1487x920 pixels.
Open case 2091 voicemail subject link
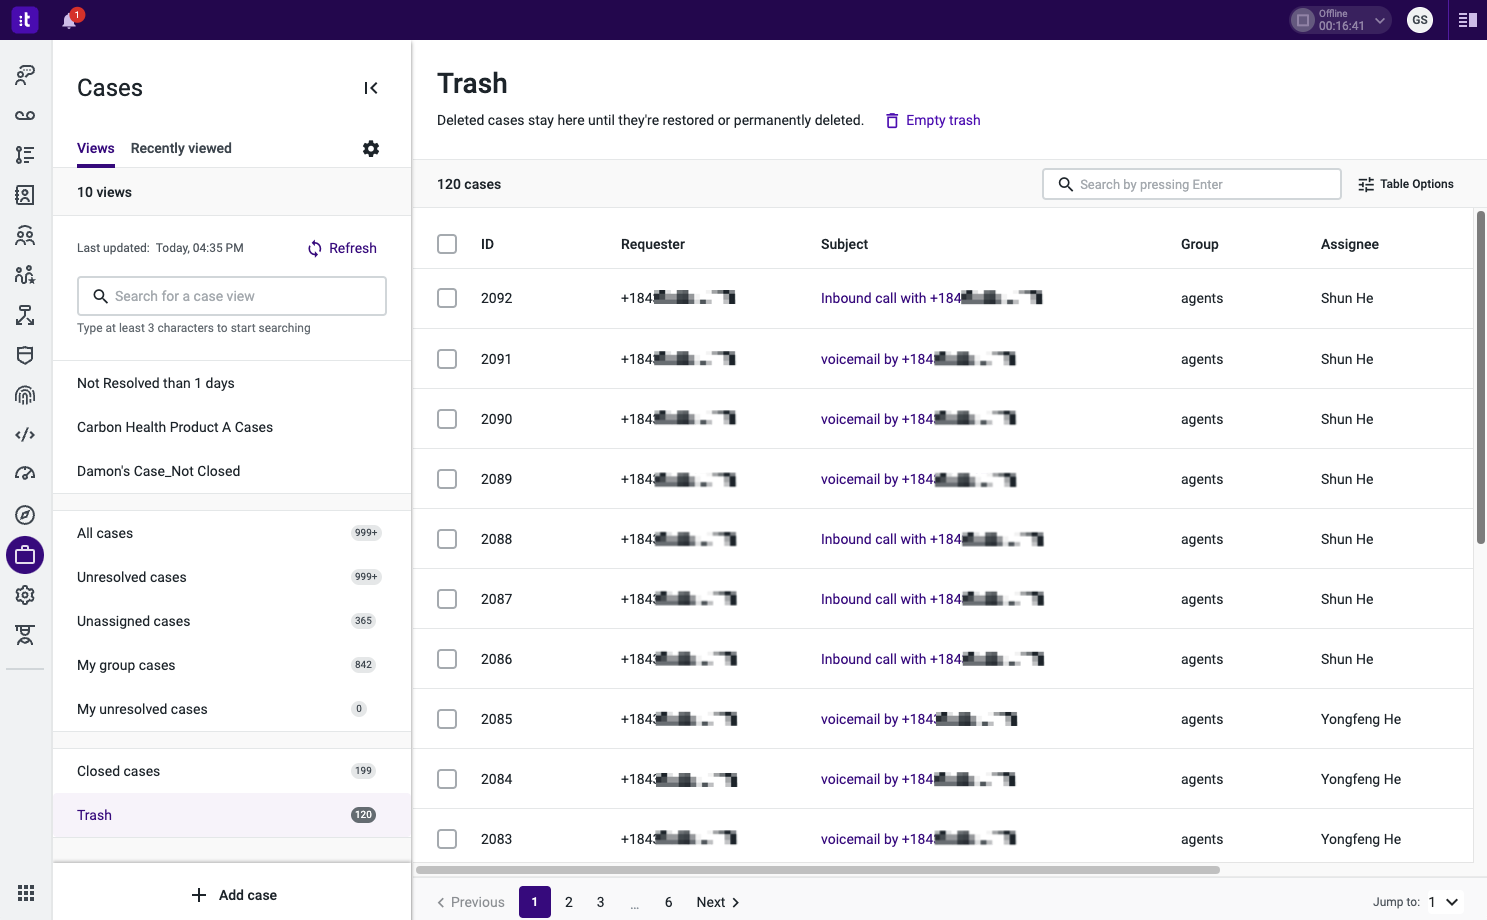(918, 359)
